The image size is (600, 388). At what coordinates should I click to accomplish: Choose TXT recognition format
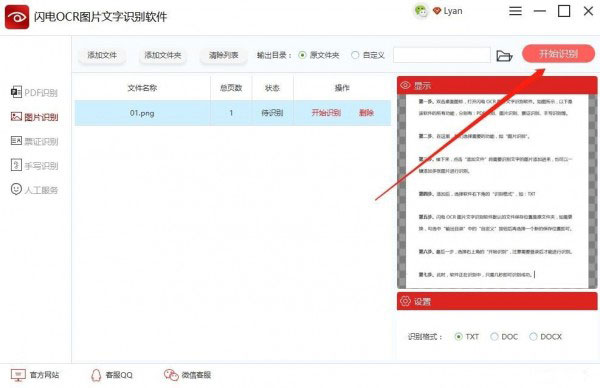pos(458,337)
